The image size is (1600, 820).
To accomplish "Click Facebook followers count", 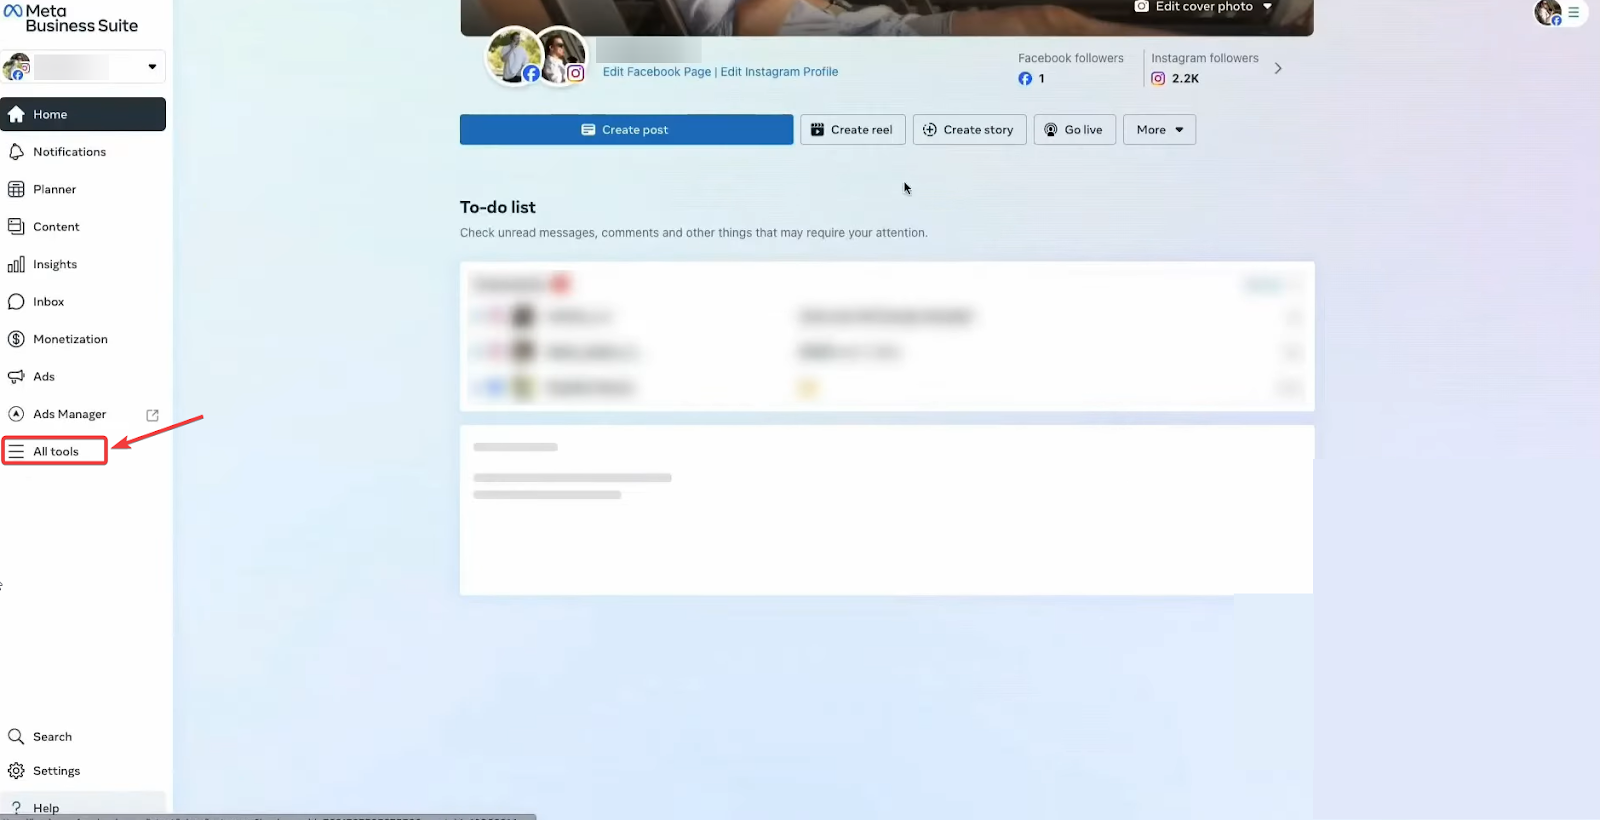I will [x=1041, y=78].
